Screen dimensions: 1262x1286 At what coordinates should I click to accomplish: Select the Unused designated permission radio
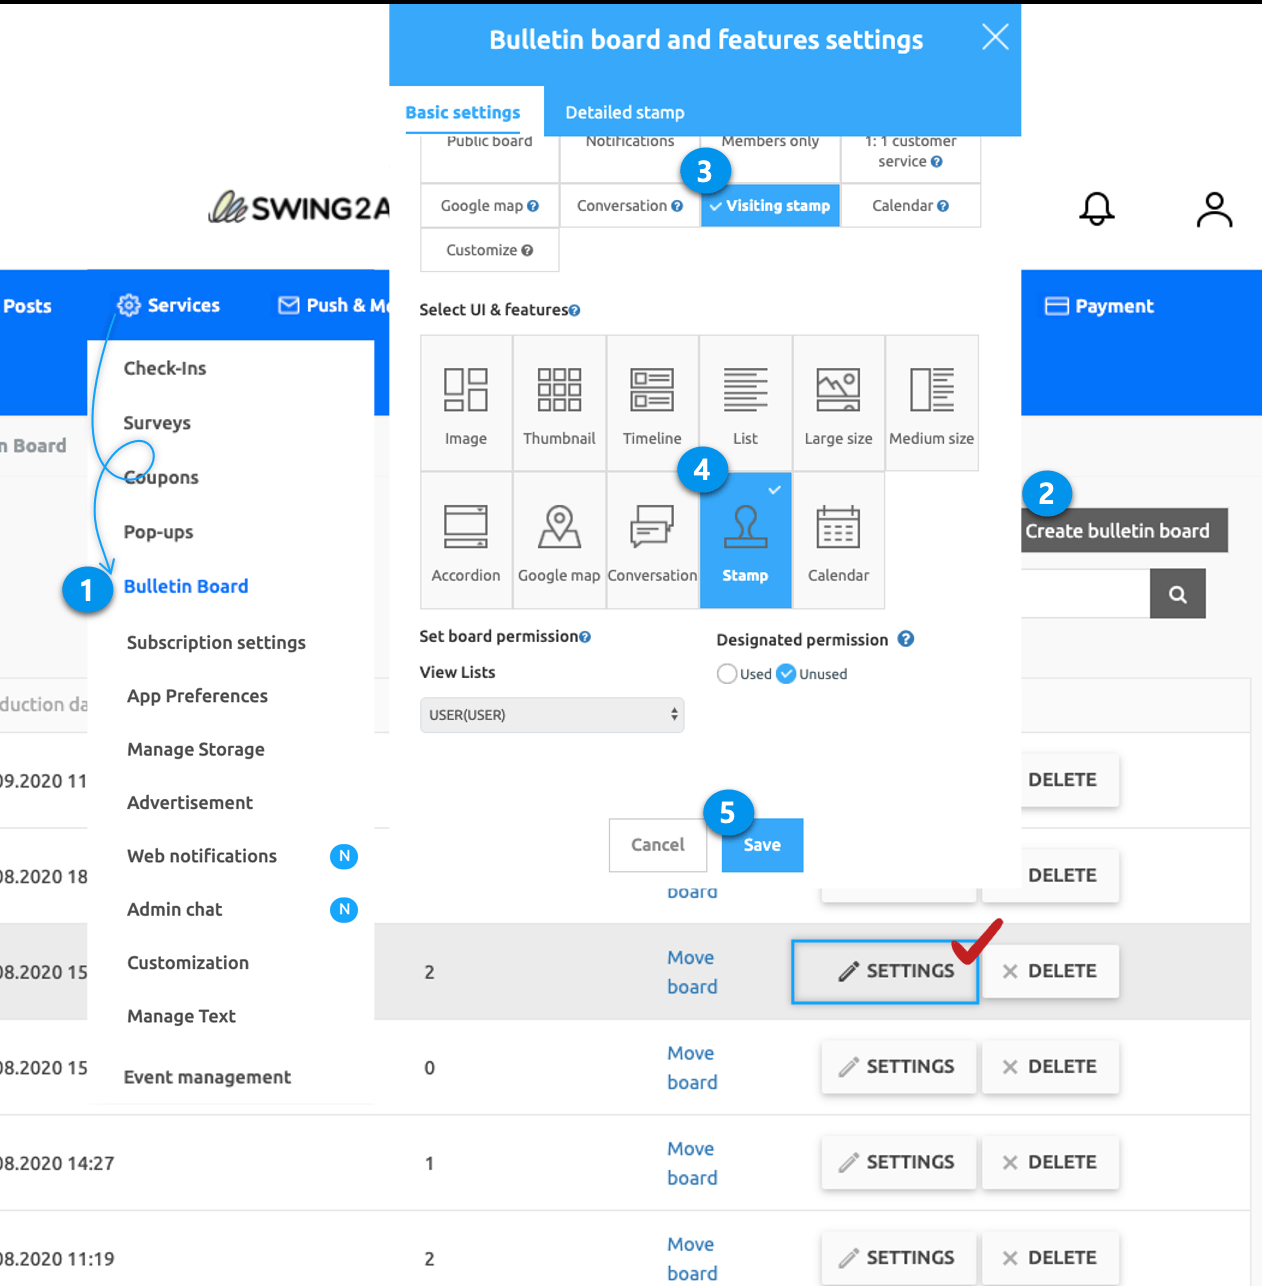click(x=787, y=674)
